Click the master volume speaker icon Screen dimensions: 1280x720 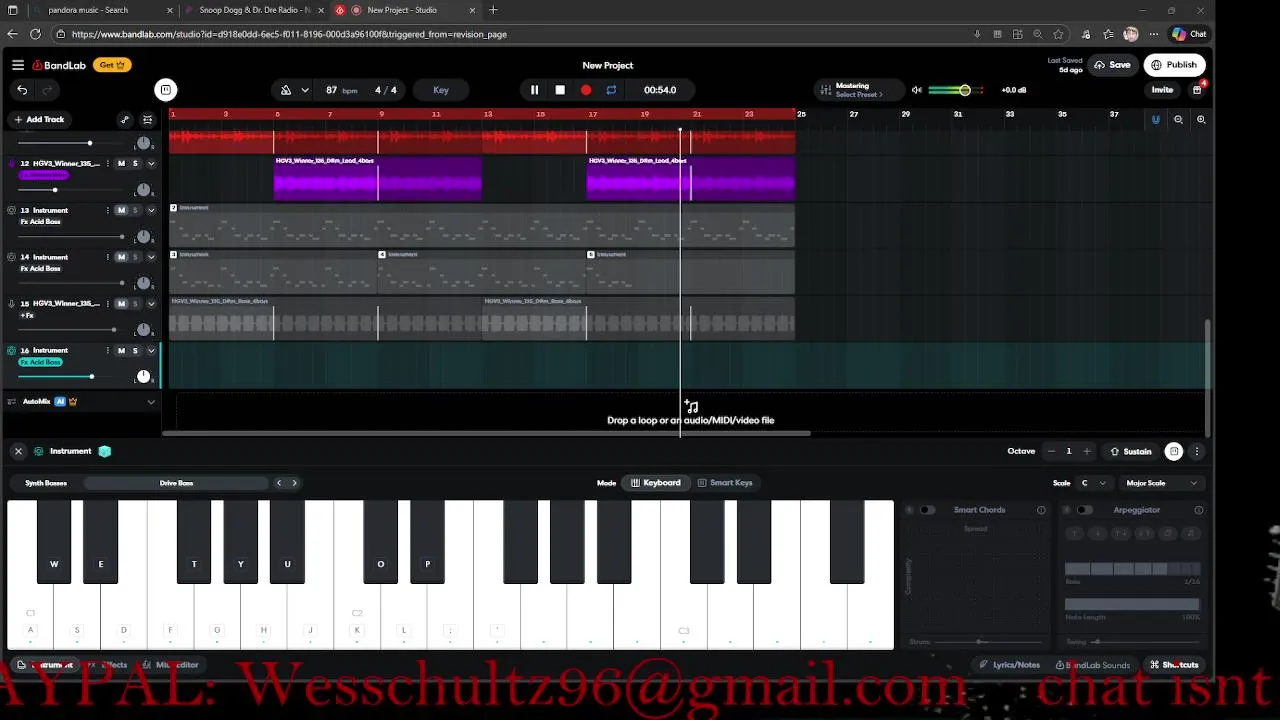coord(916,90)
